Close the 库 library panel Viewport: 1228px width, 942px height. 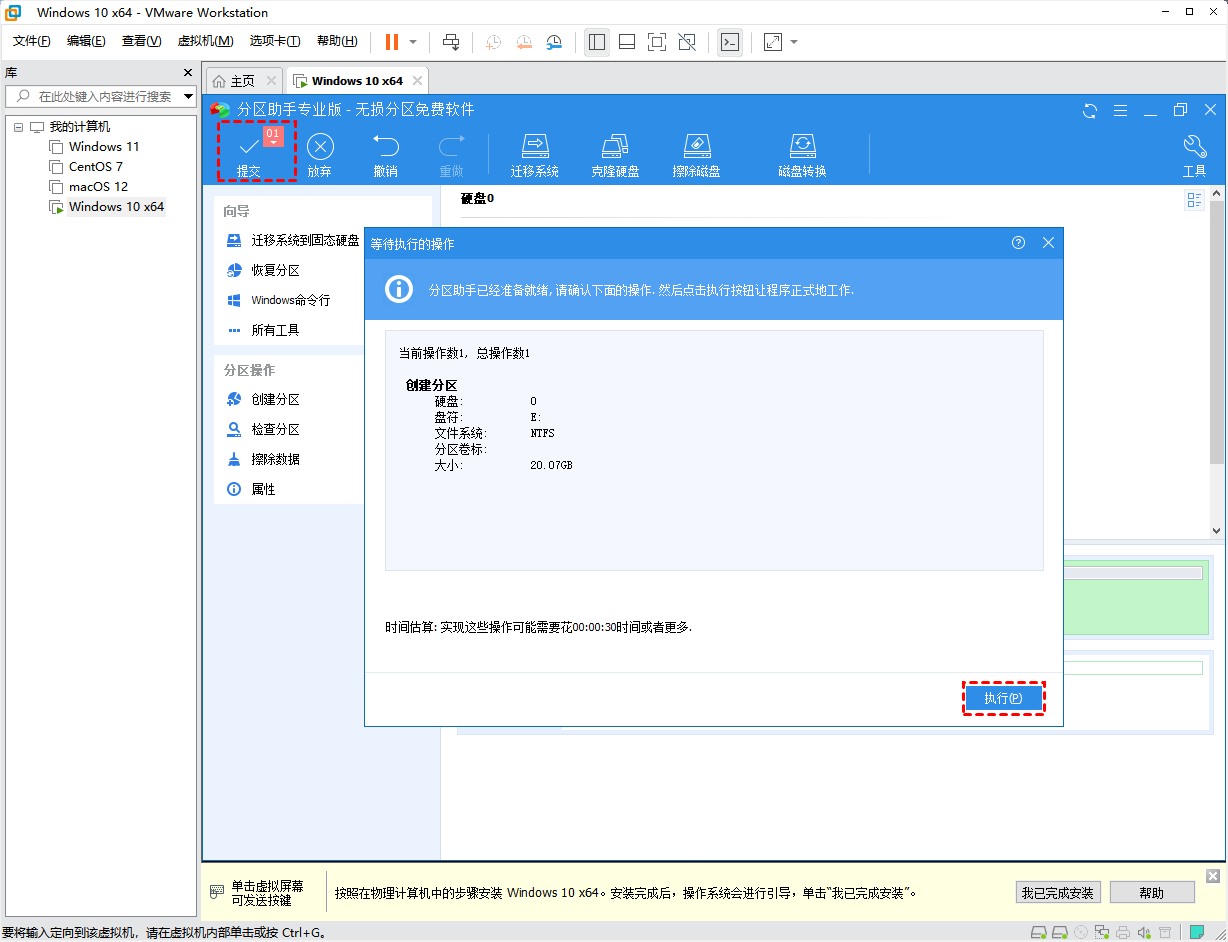(x=188, y=73)
